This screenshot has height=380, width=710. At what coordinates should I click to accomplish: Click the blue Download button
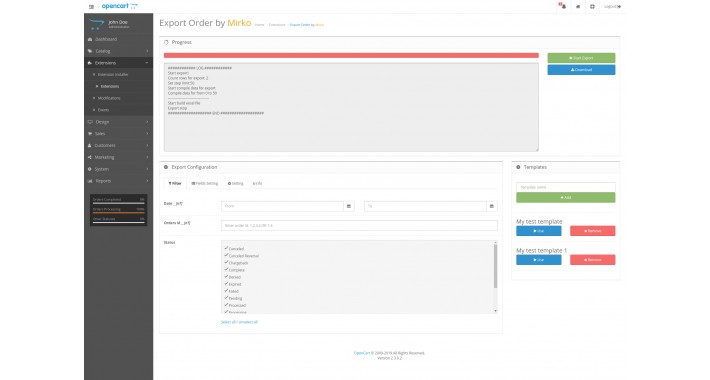(581, 70)
